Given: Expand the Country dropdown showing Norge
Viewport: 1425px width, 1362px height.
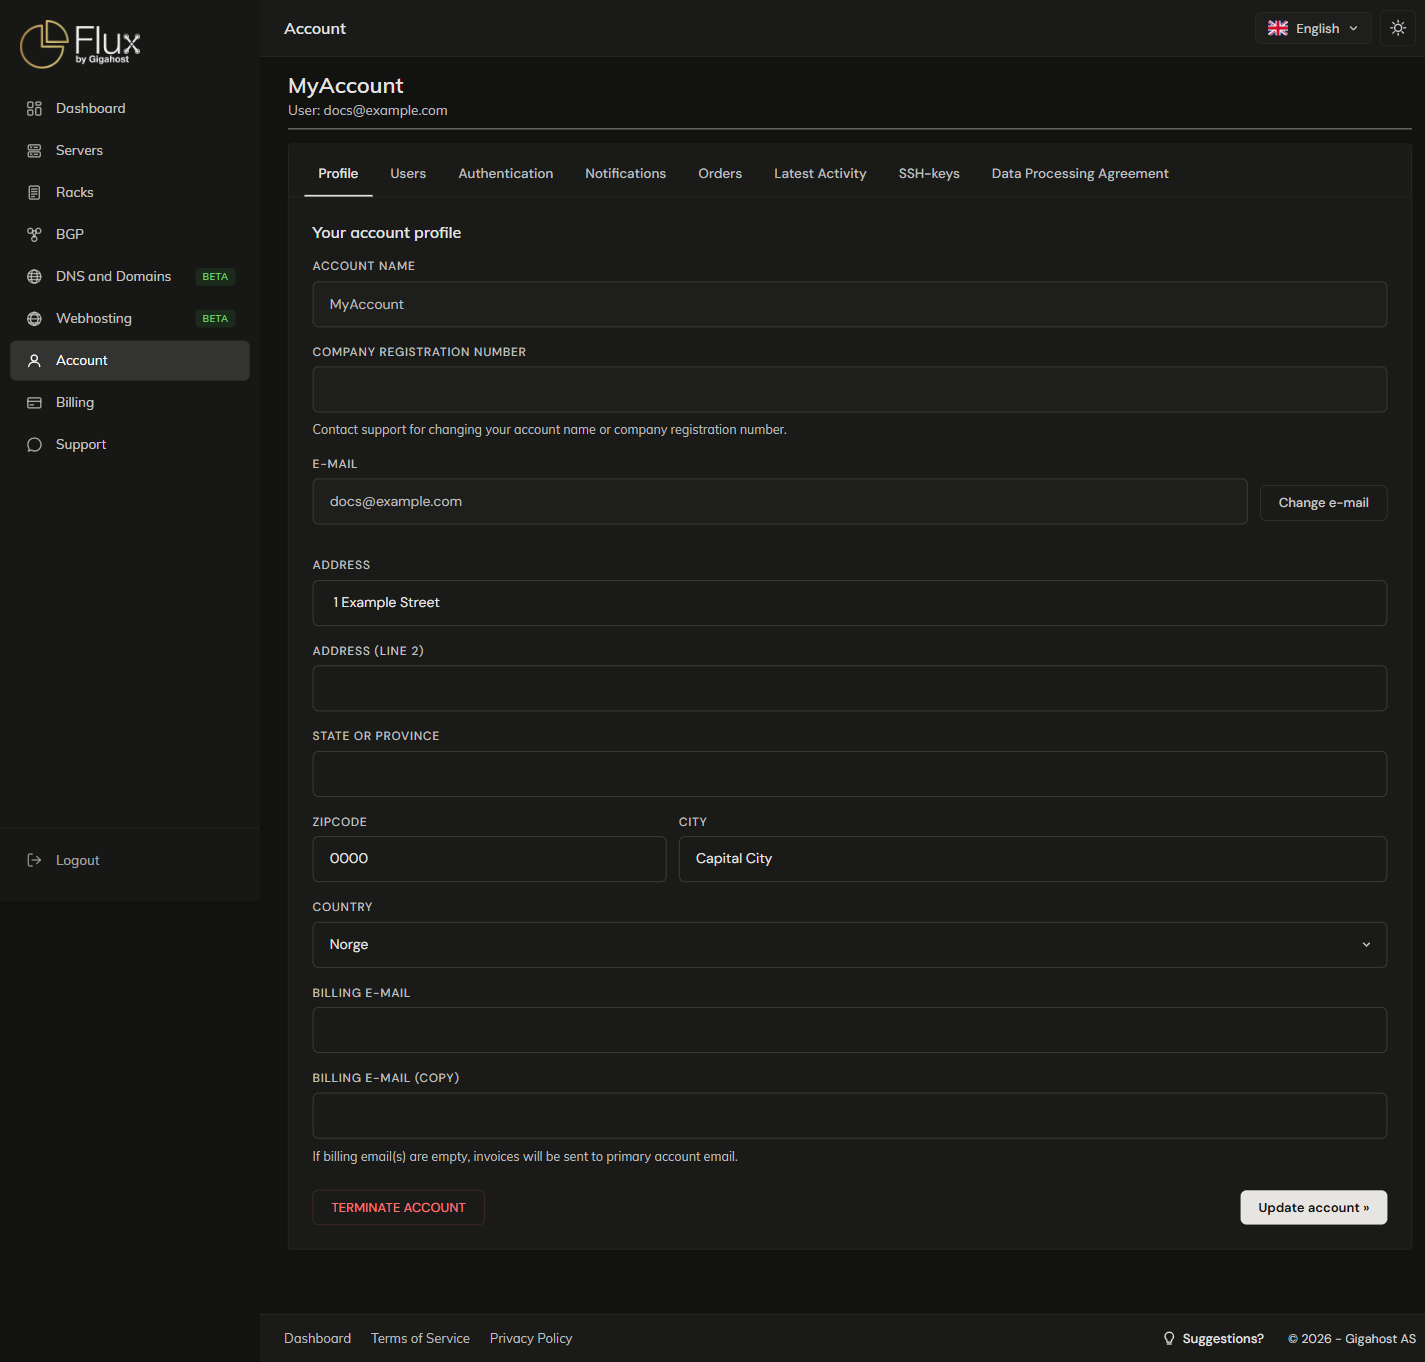Looking at the screenshot, I should [849, 945].
